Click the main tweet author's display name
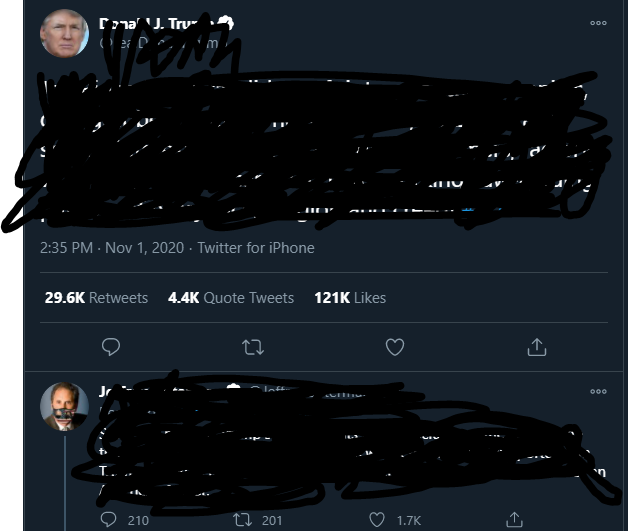This screenshot has height=531, width=628. [150, 24]
